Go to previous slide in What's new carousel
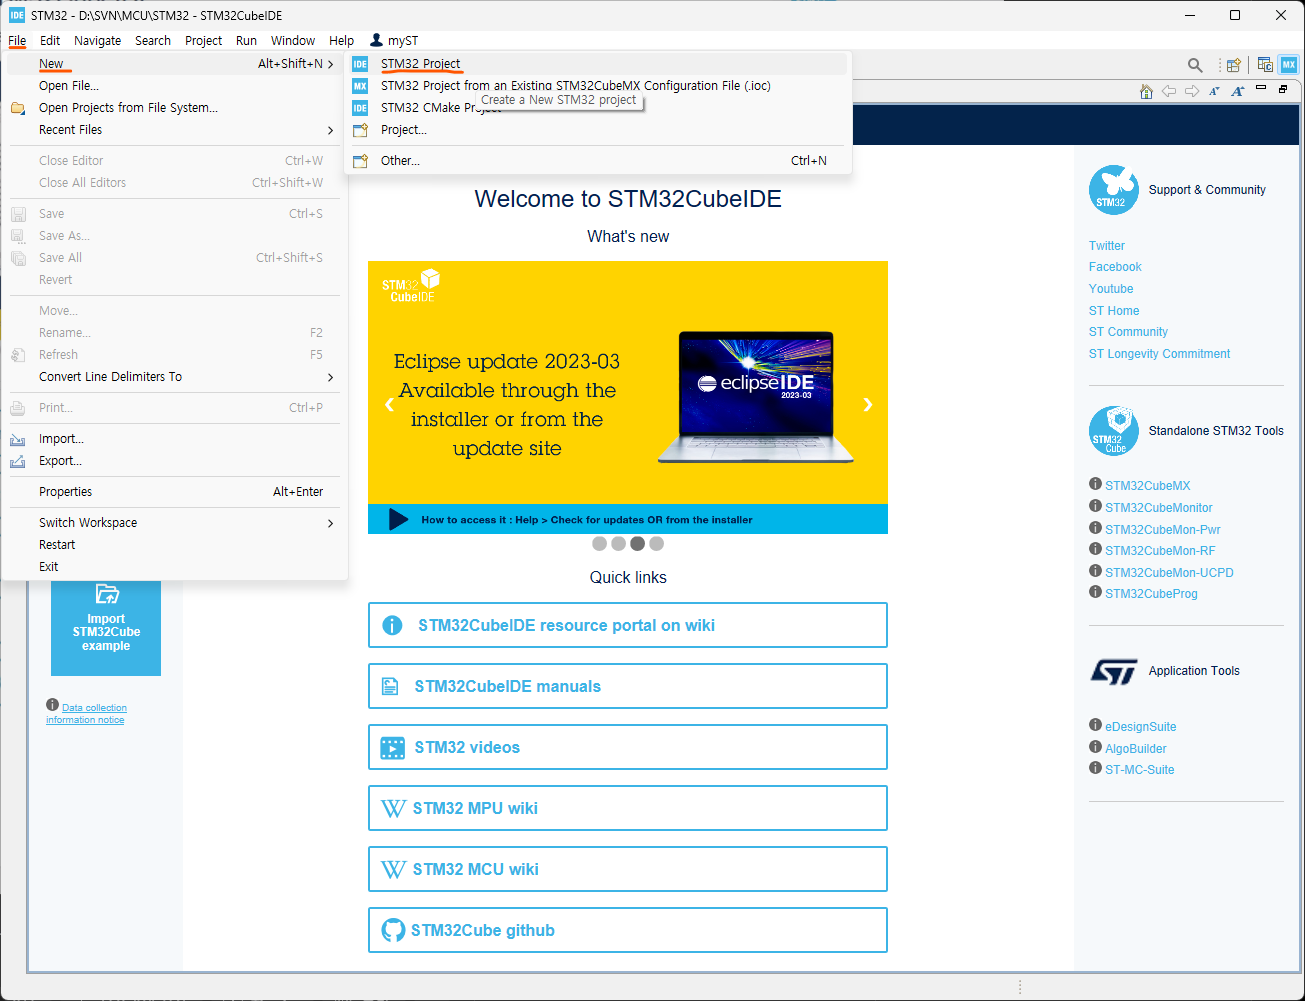The height and width of the screenshot is (1001, 1305). (x=390, y=404)
